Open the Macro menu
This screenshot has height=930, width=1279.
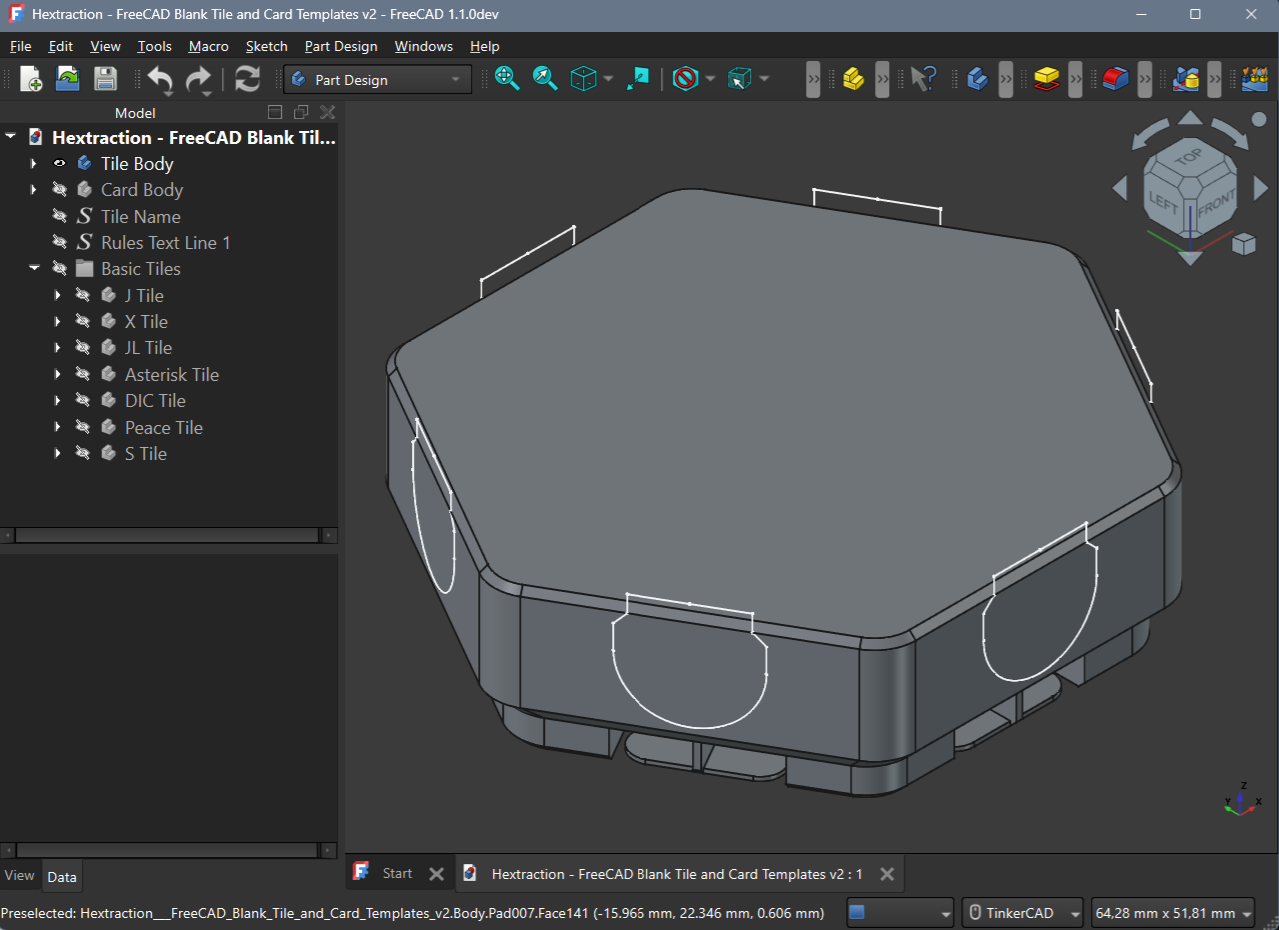click(x=208, y=46)
